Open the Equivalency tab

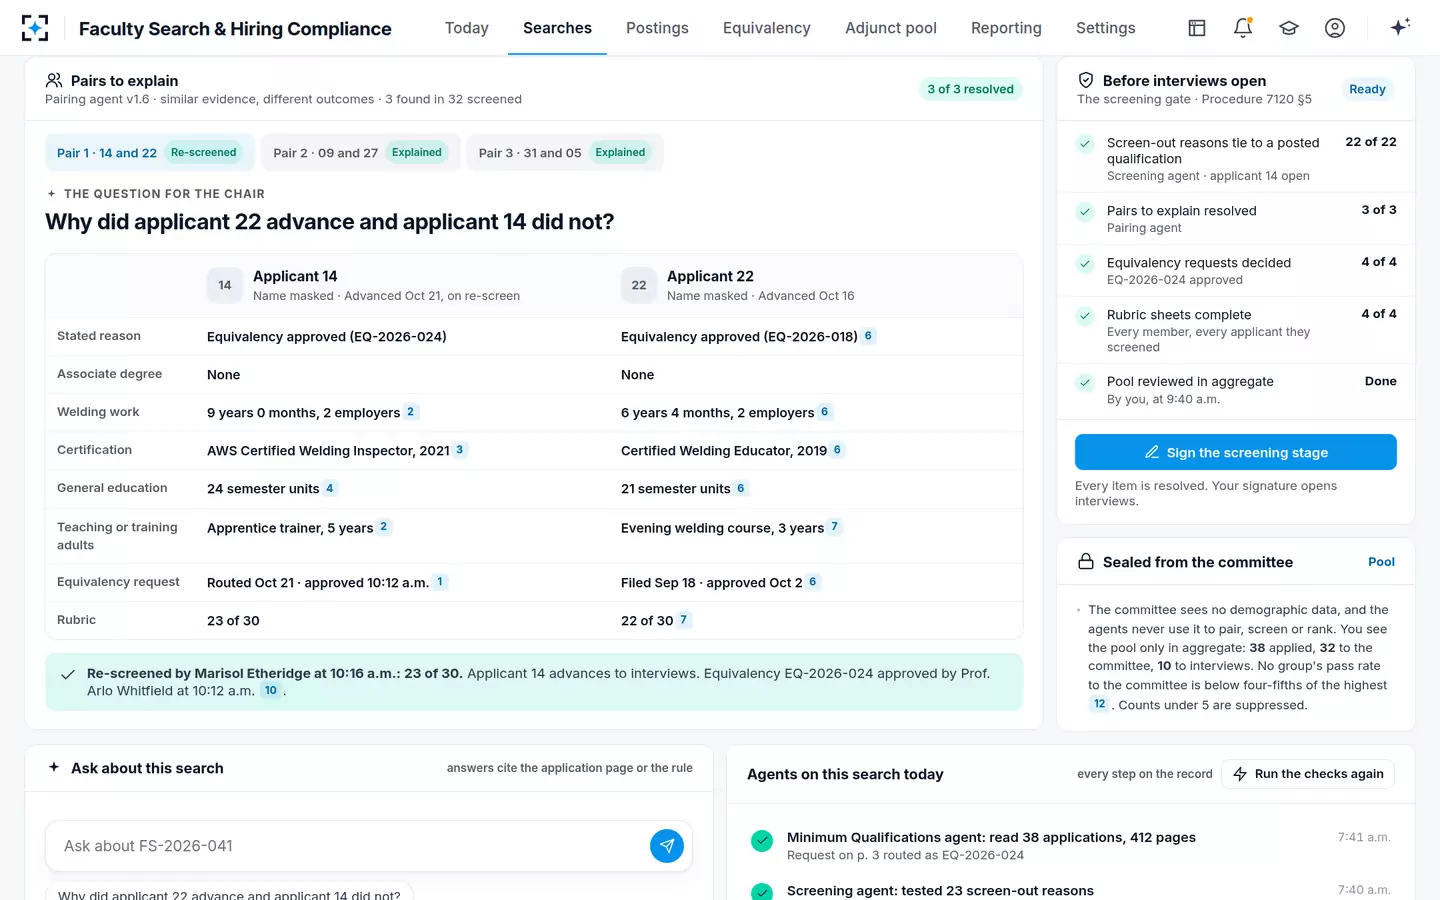767,28
